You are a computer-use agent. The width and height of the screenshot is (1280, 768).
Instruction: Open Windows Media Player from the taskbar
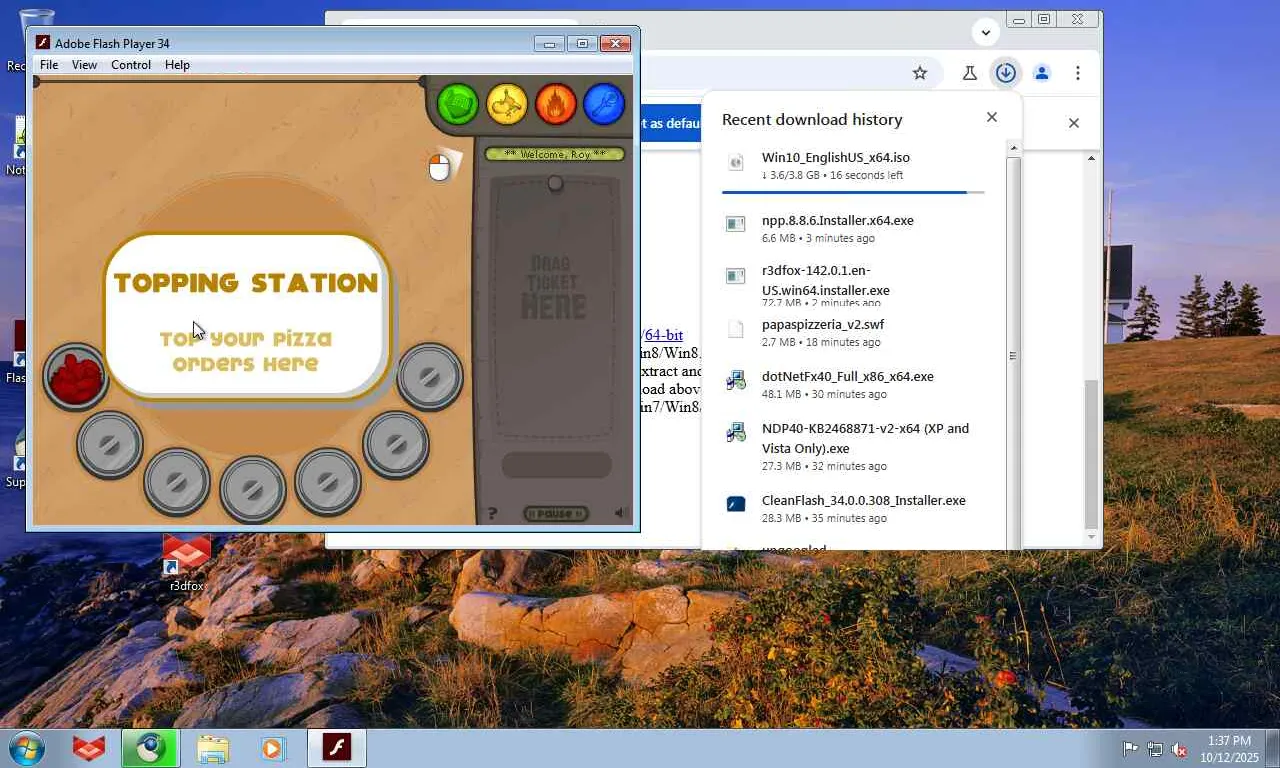(272, 748)
